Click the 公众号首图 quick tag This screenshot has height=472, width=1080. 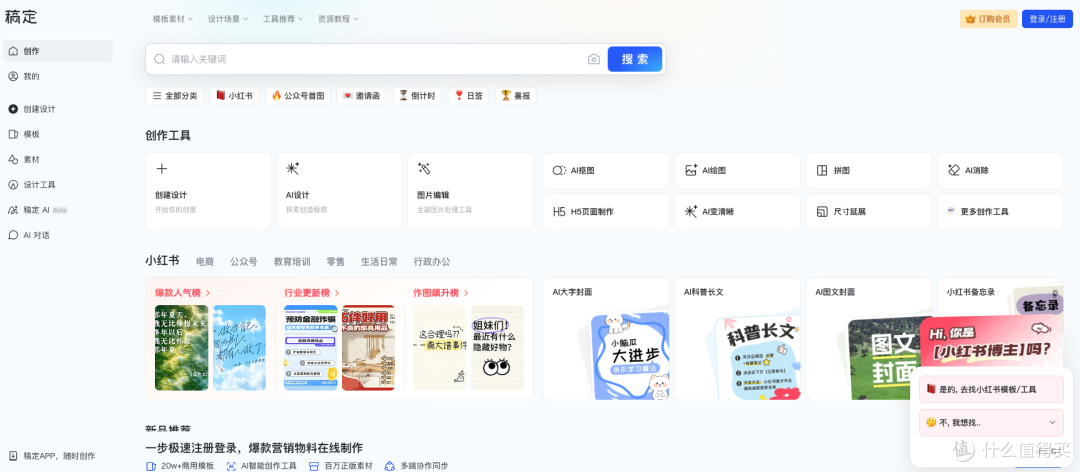[x=298, y=96]
